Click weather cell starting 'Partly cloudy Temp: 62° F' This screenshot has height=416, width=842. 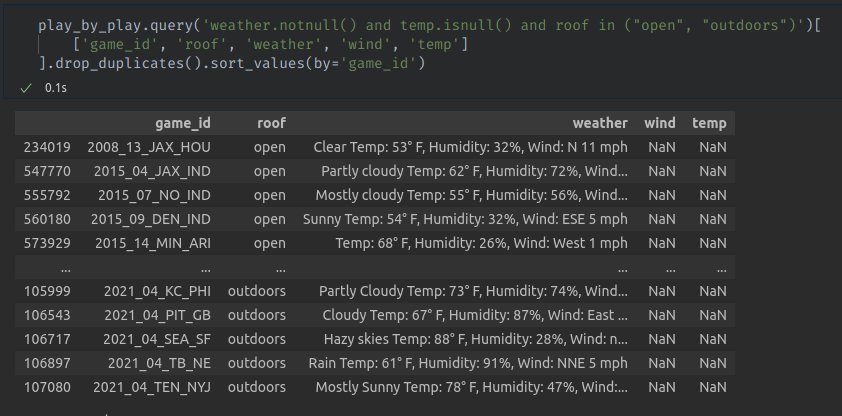474,171
